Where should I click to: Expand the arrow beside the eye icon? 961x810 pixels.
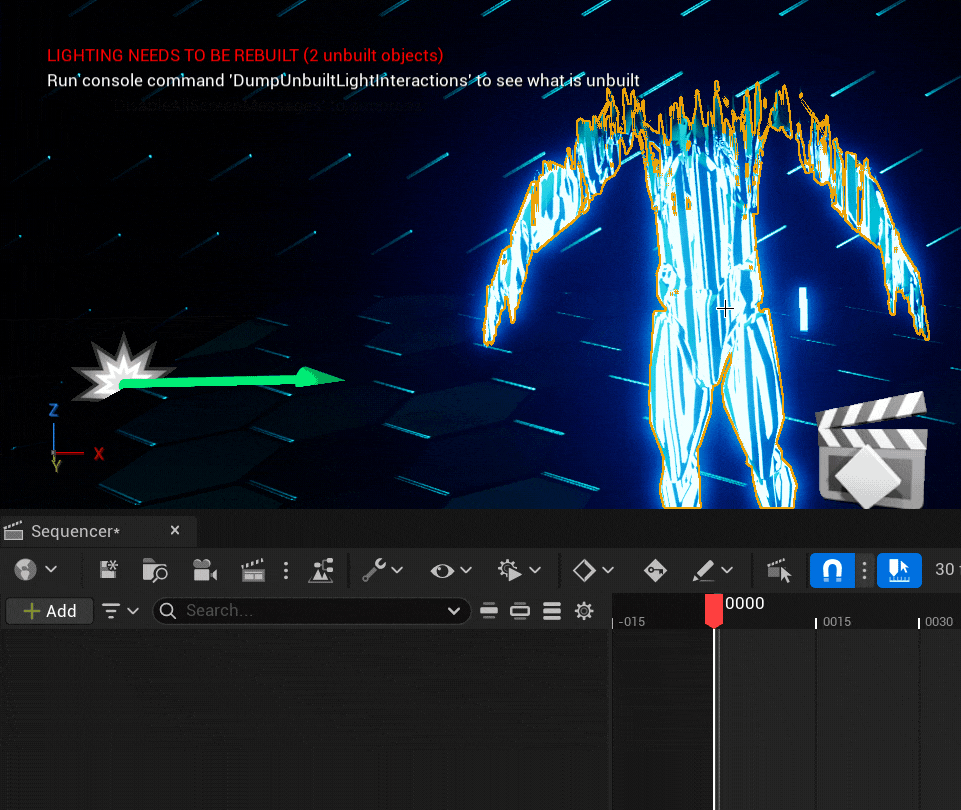[x=466, y=570]
